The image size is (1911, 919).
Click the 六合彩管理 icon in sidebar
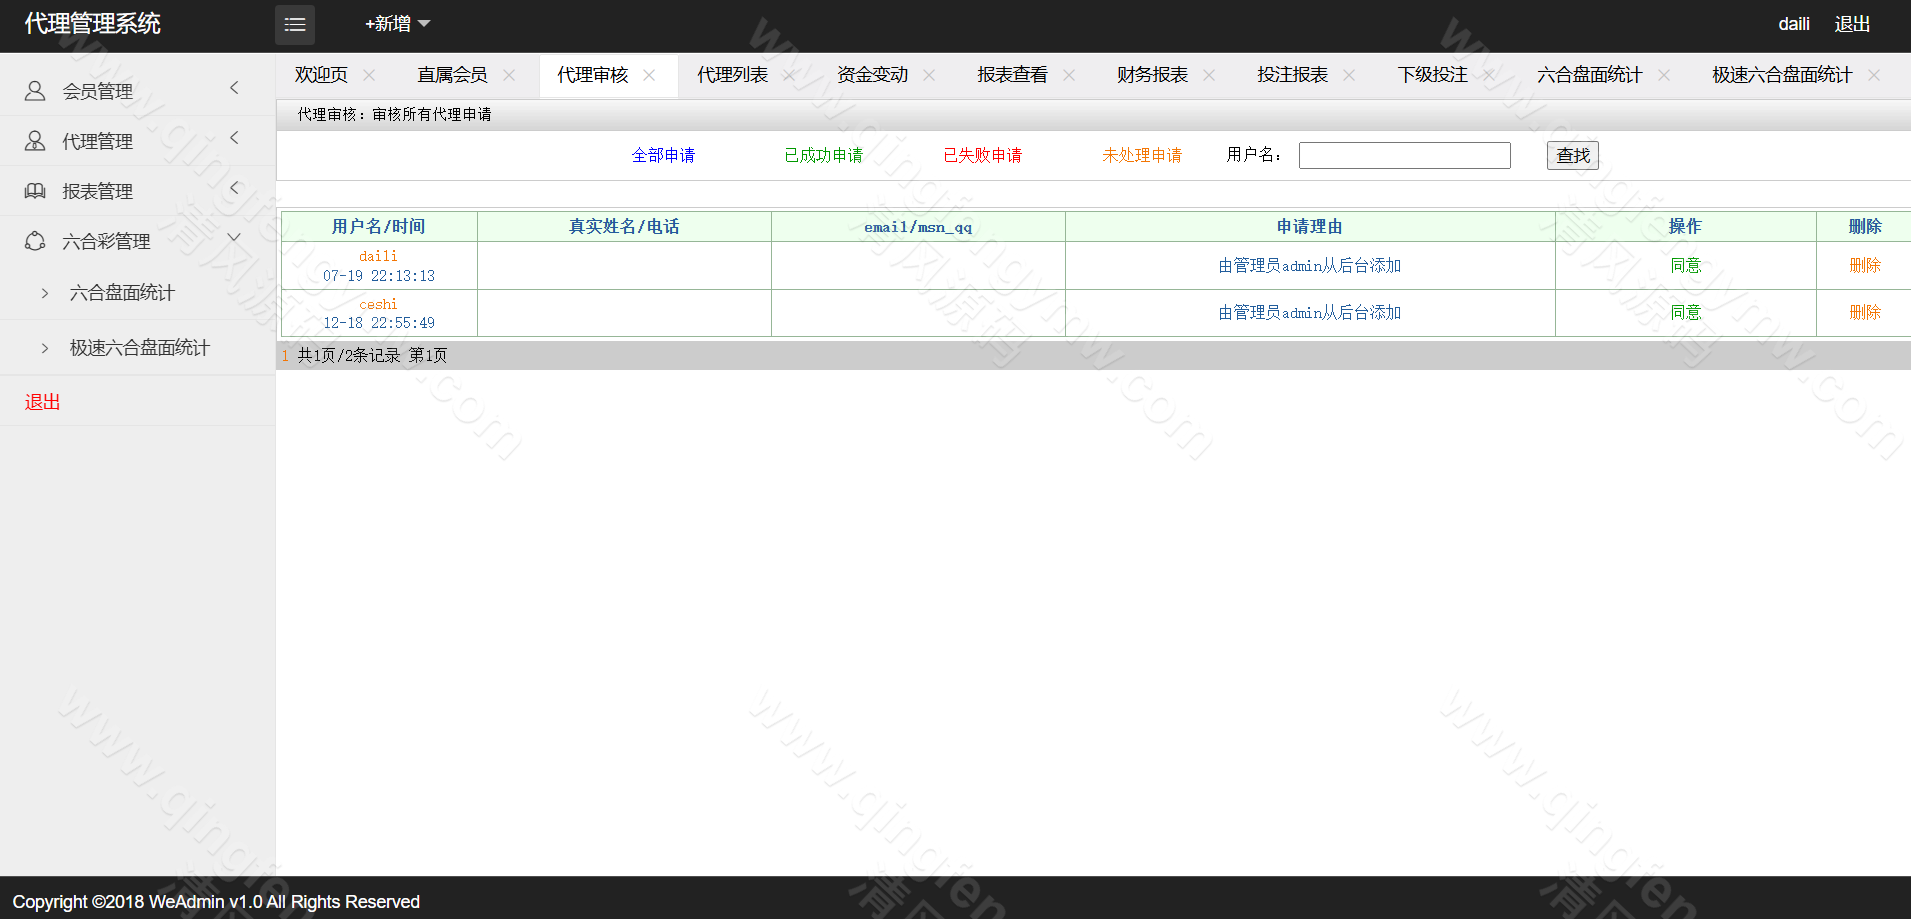click(35, 241)
